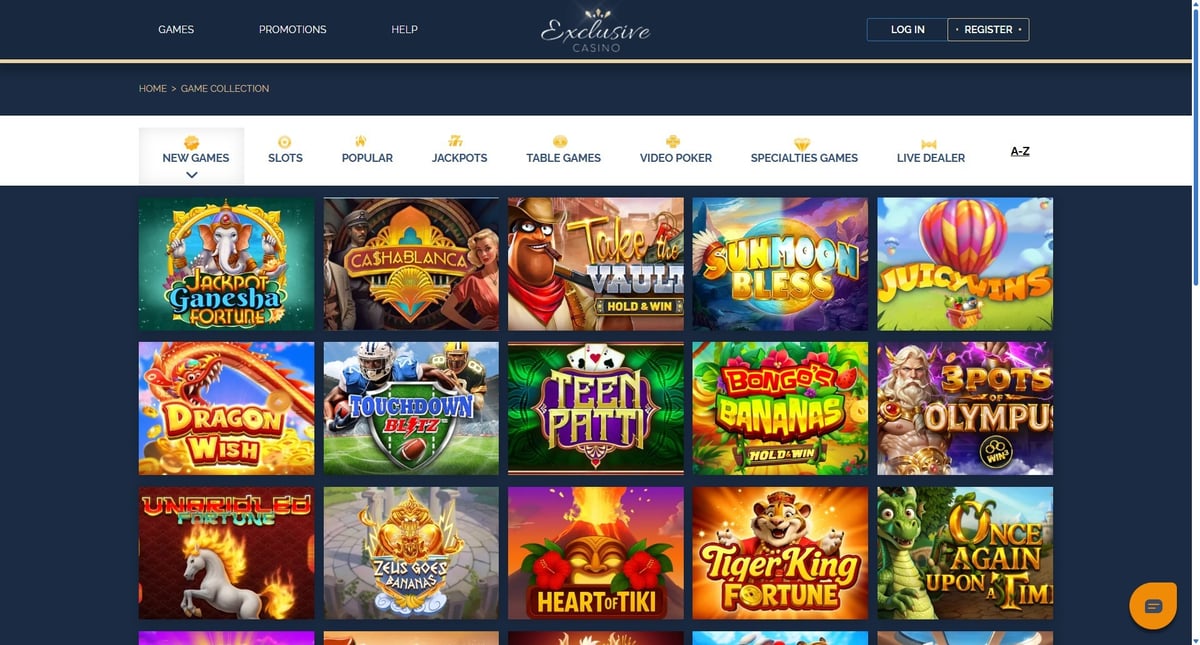
Task: Open the Games menu
Action: (176, 30)
